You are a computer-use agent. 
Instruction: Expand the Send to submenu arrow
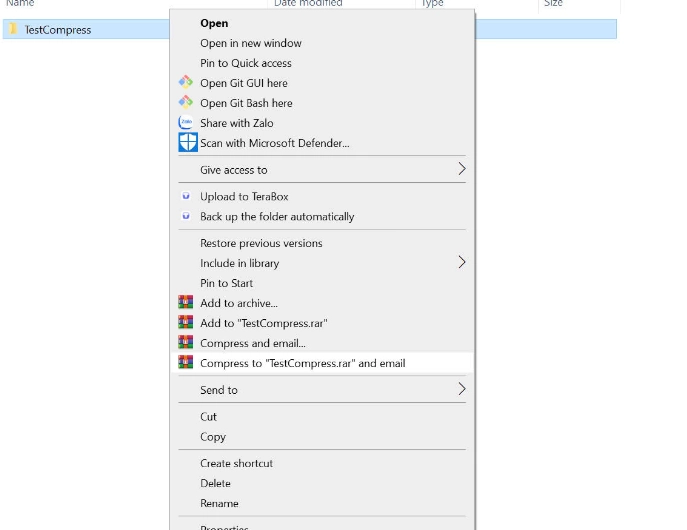461,389
